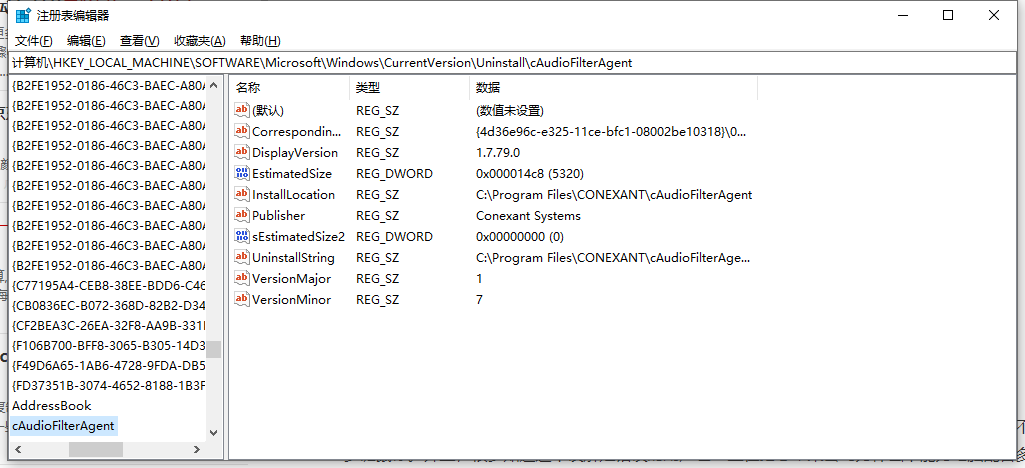Click the tree pane scroll down arrow
Image resolution: width=1025 pixels, height=468 pixels.
point(214,432)
